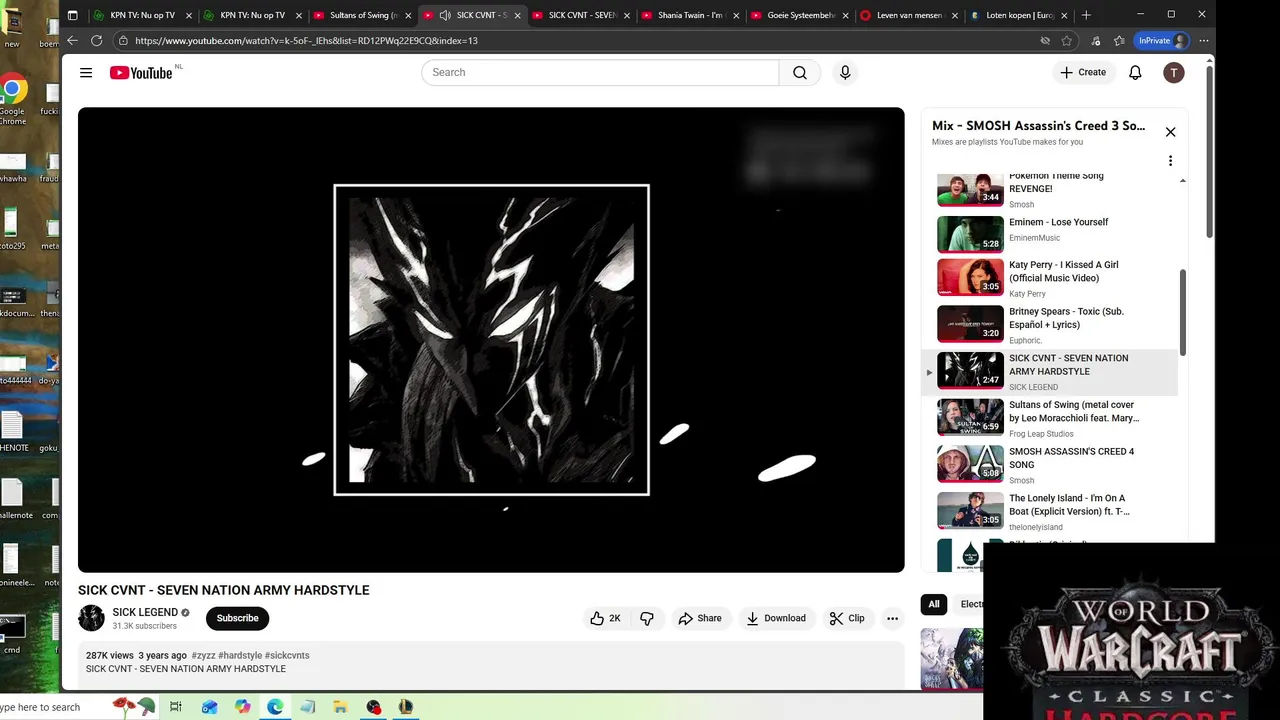
Task: Open Edge settings and more menu
Action: coord(1204,41)
